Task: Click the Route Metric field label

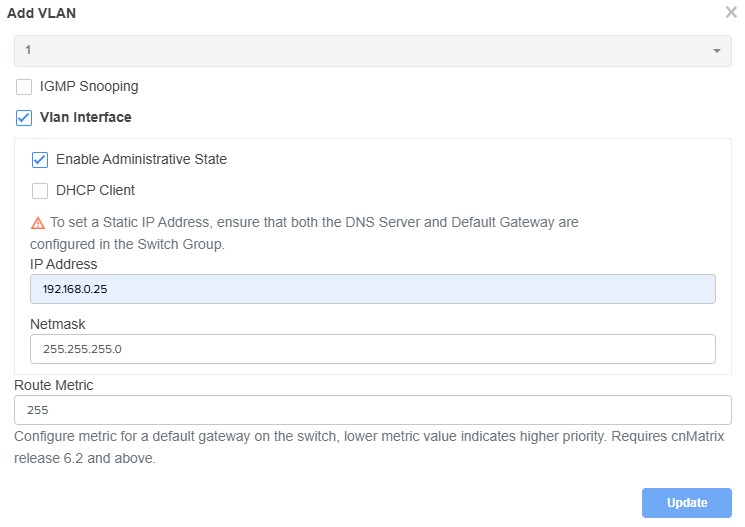Action: click(x=54, y=385)
